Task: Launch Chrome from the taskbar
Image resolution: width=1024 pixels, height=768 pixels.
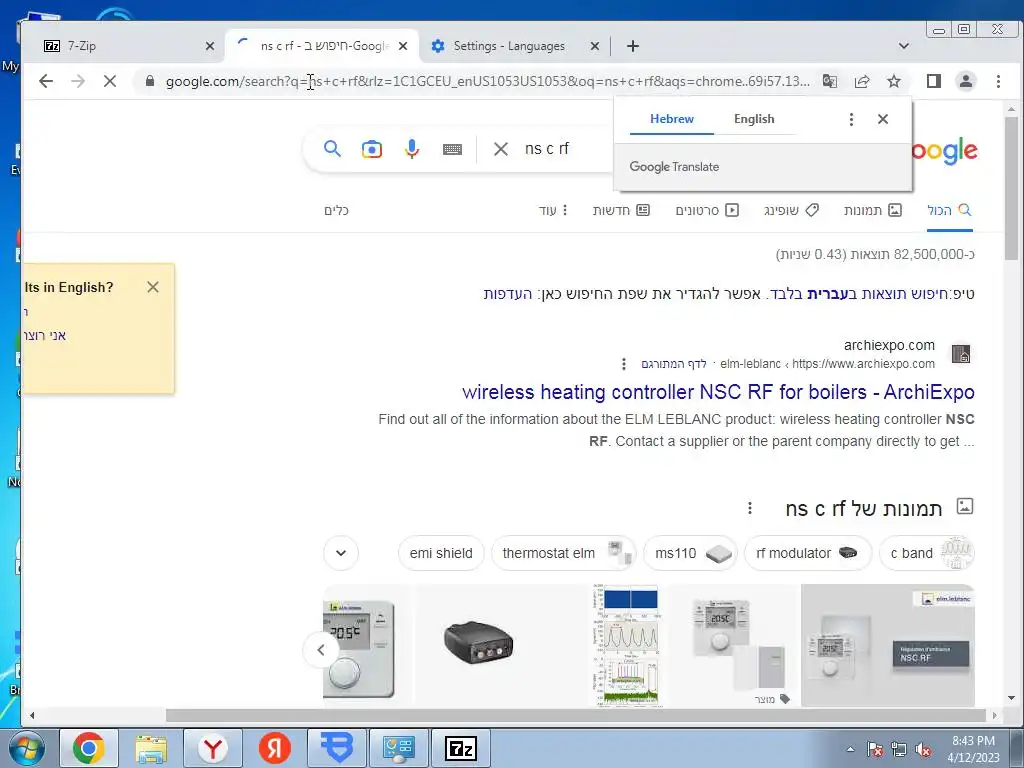Action: [89, 748]
